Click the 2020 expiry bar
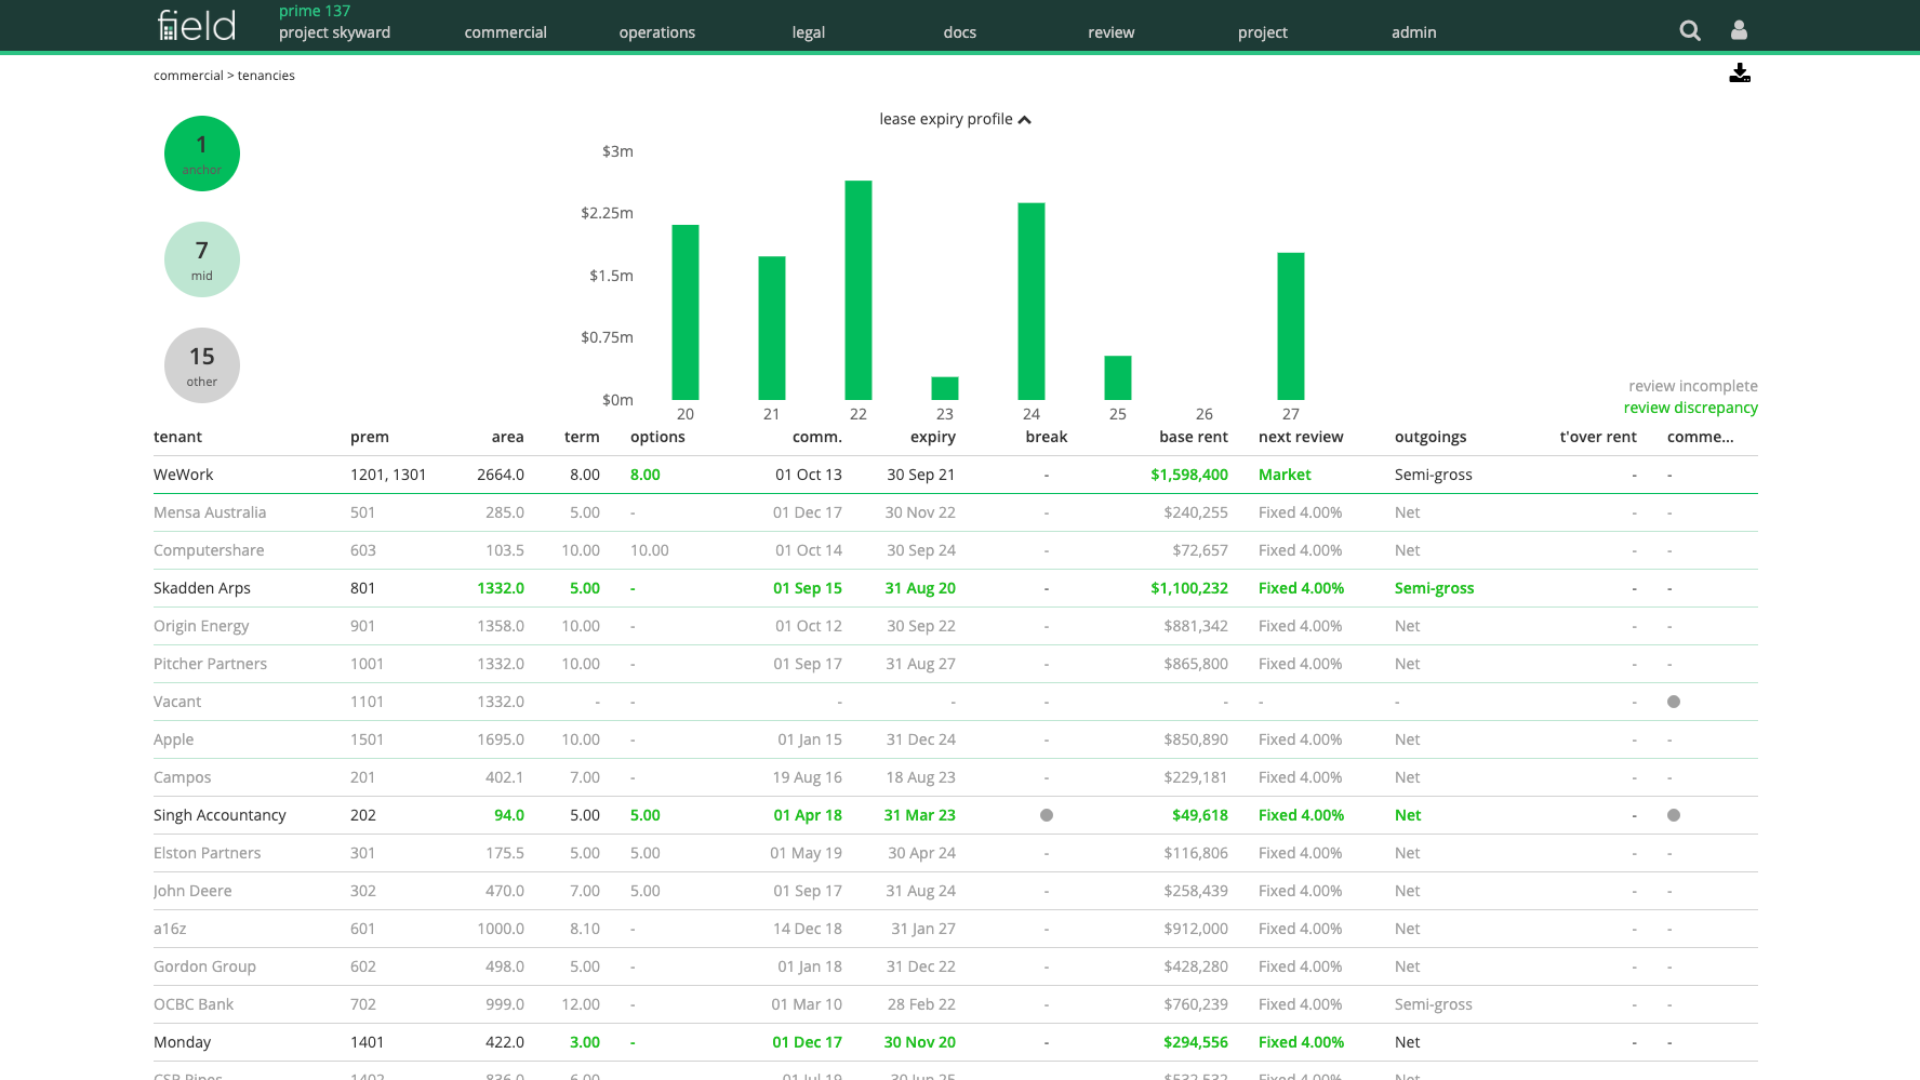Image resolution: width=1920 pixels, height=1080 pixels. [685, 313]
